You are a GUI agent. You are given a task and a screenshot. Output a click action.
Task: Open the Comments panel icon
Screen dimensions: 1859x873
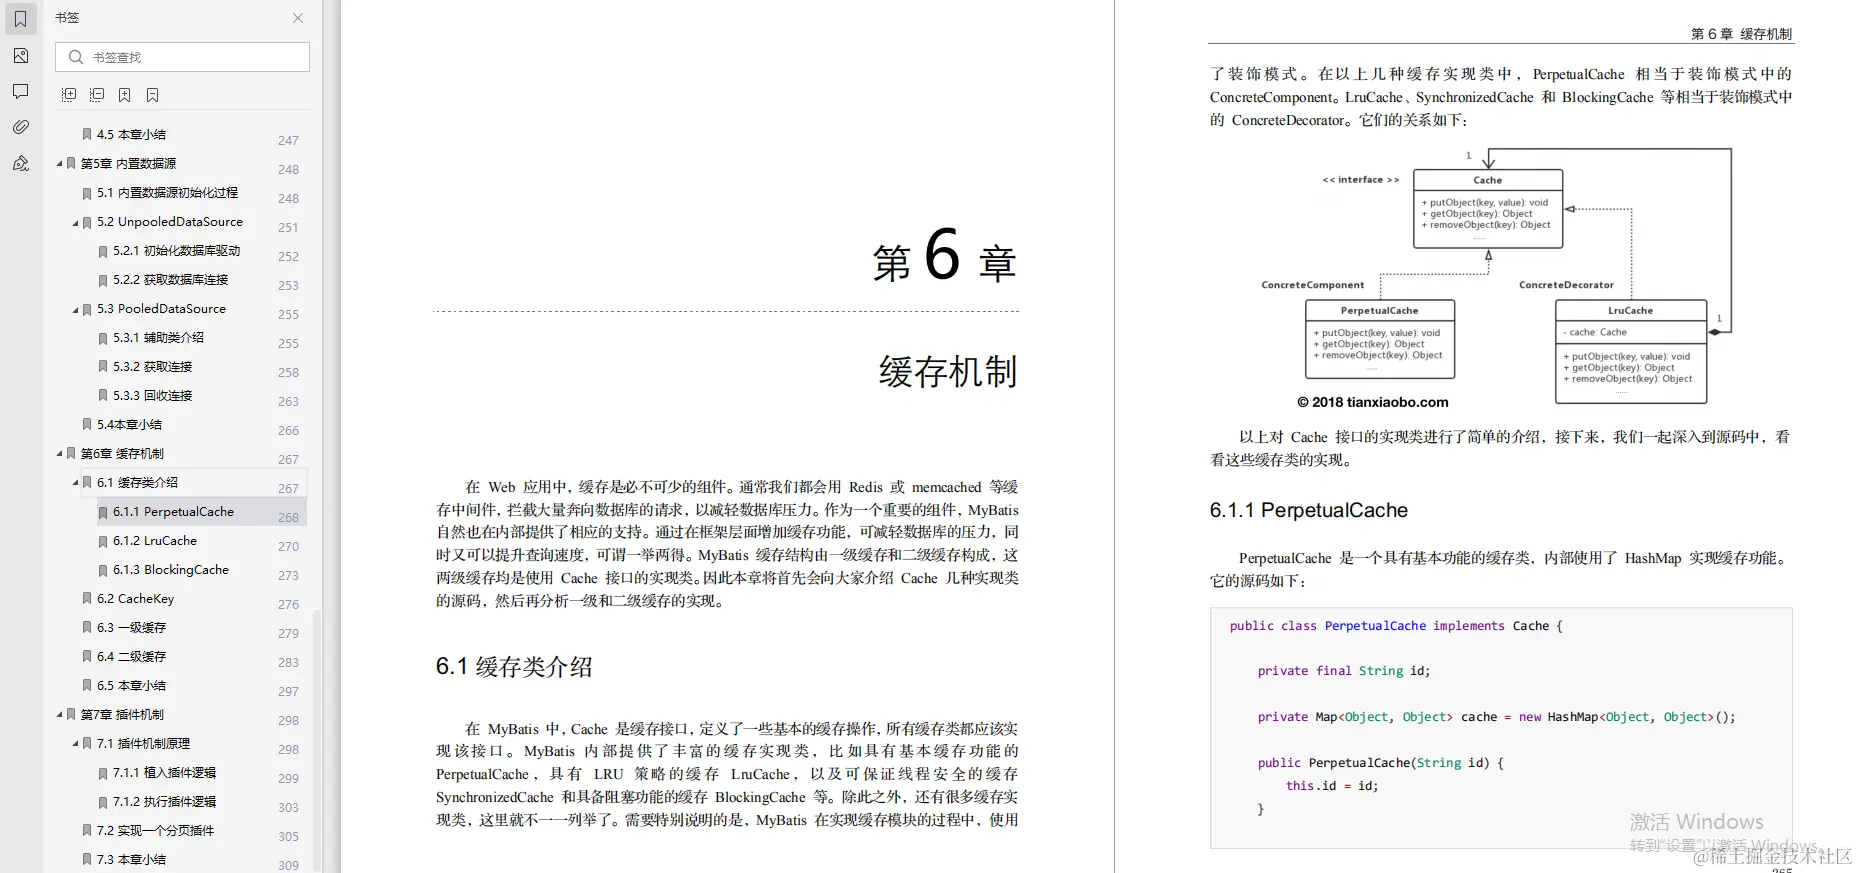click(x=20, y=91)
